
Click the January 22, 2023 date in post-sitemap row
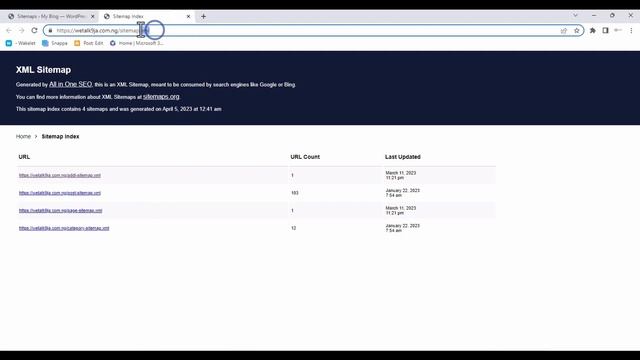[x=402, y=193]
